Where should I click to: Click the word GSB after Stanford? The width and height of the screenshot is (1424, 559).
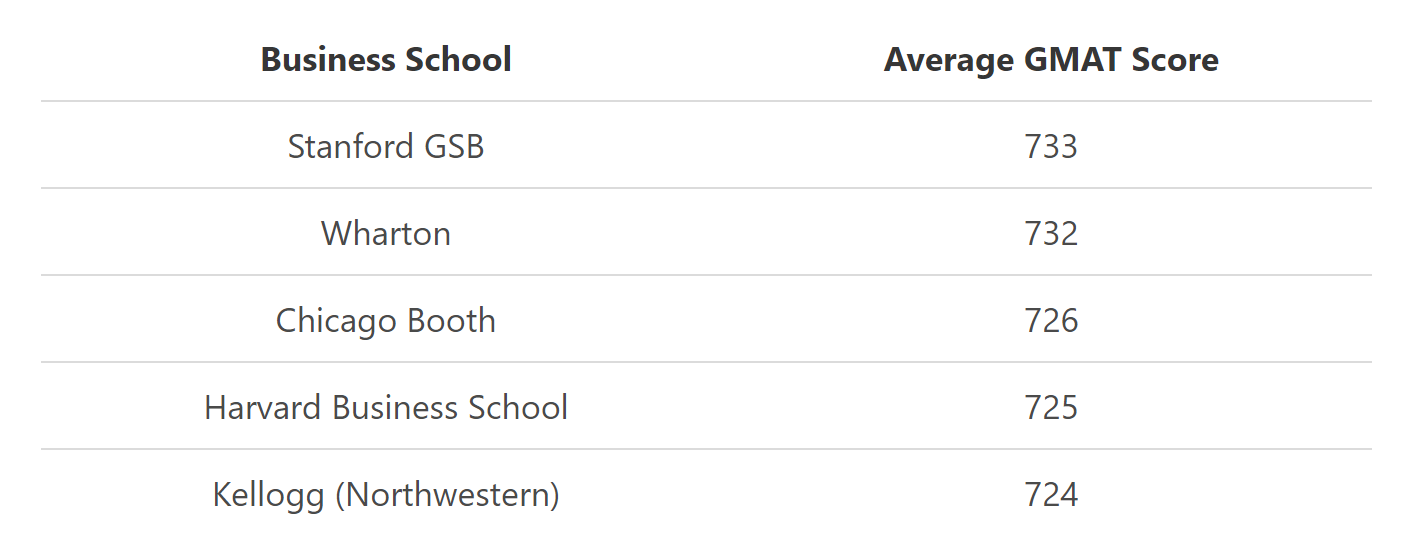coord(454,147)
